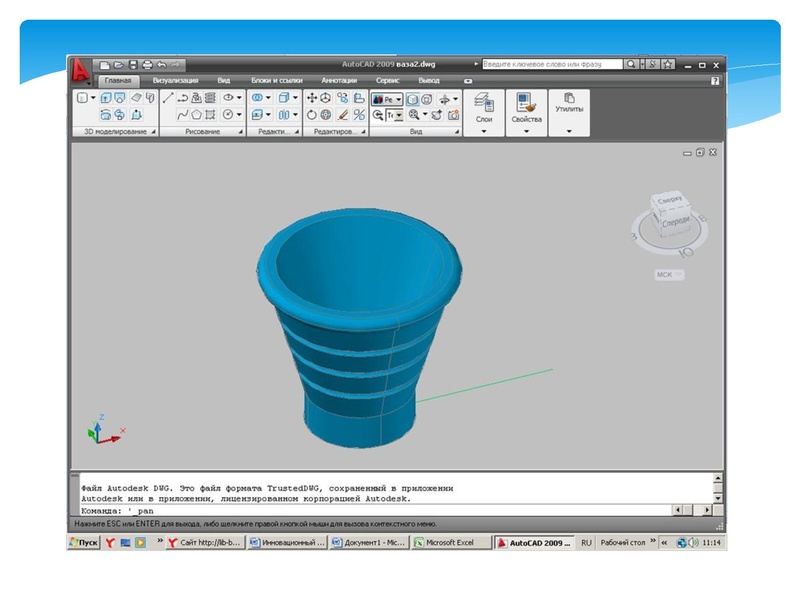Click the Undo arrow in quick access toolbar
Screen dimensions: 800x600
(x=162, y=64)
